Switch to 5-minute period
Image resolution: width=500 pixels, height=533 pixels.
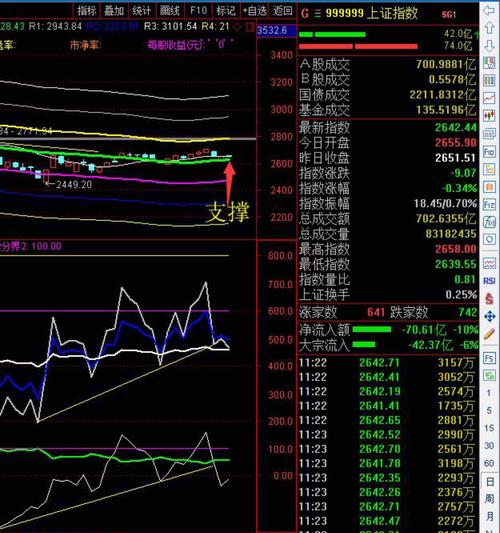489,411
